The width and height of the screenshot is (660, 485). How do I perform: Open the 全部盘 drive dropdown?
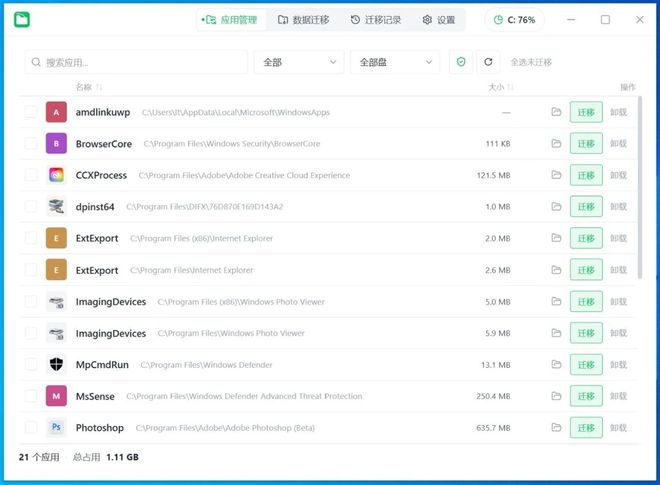coord(395,62)
